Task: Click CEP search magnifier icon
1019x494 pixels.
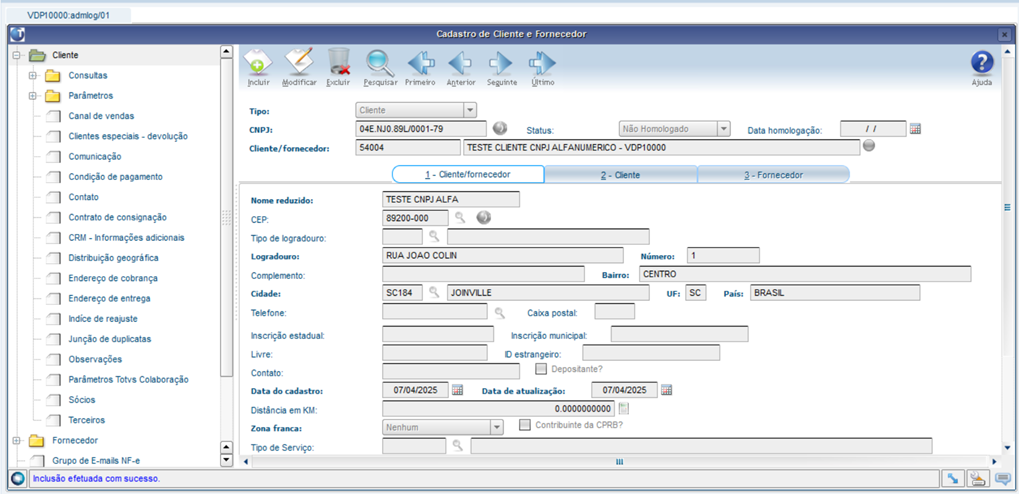Action: click(x=460, y=218)
